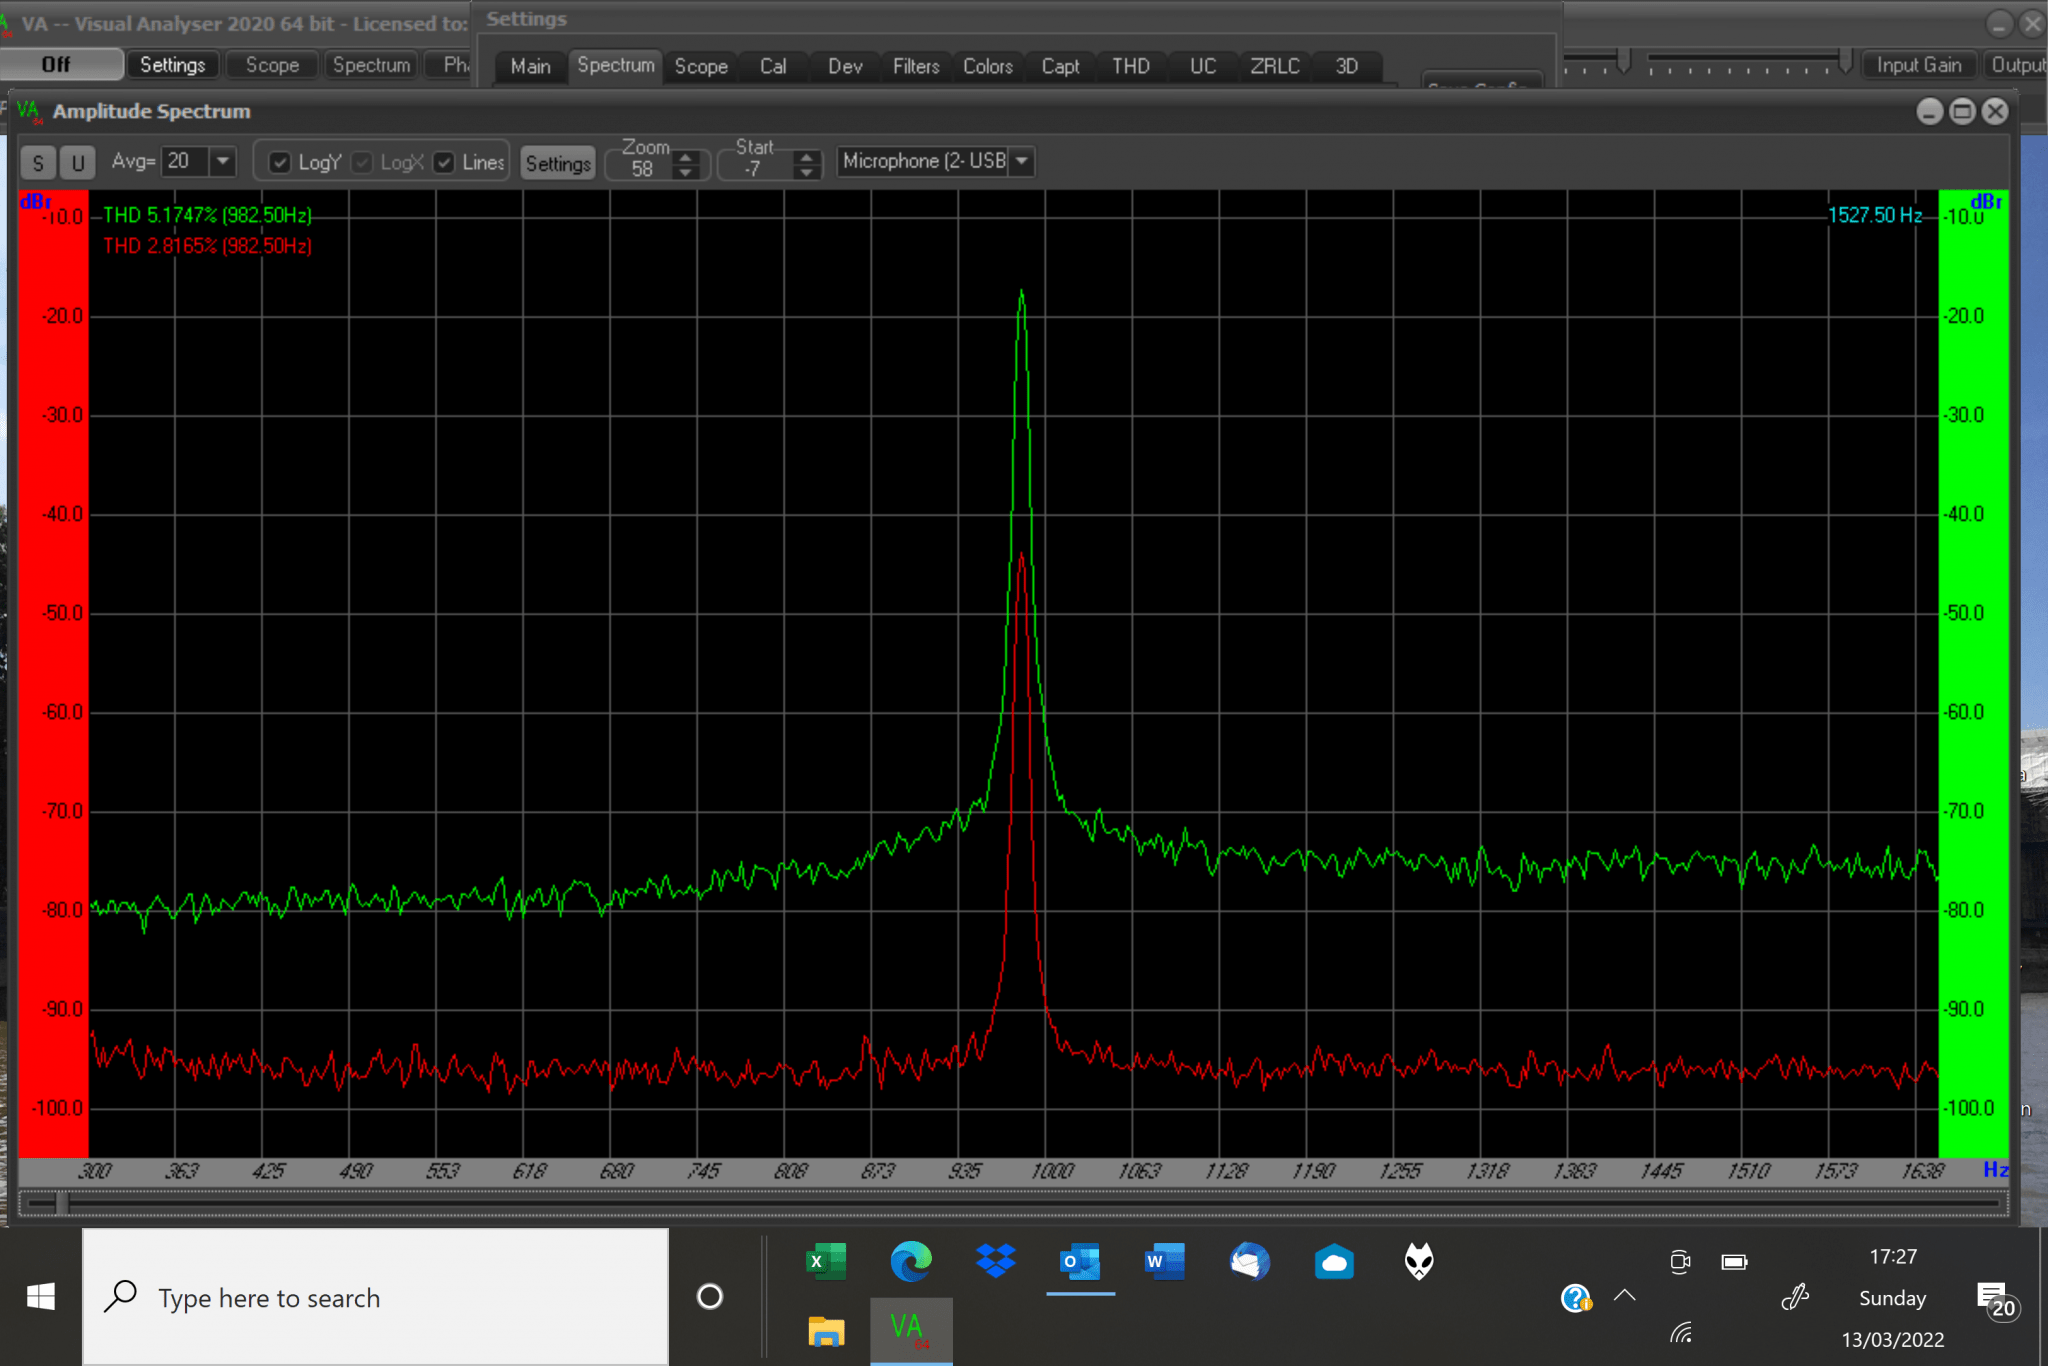Open the fox-head app icon in taskbar

[1419, 1262]
